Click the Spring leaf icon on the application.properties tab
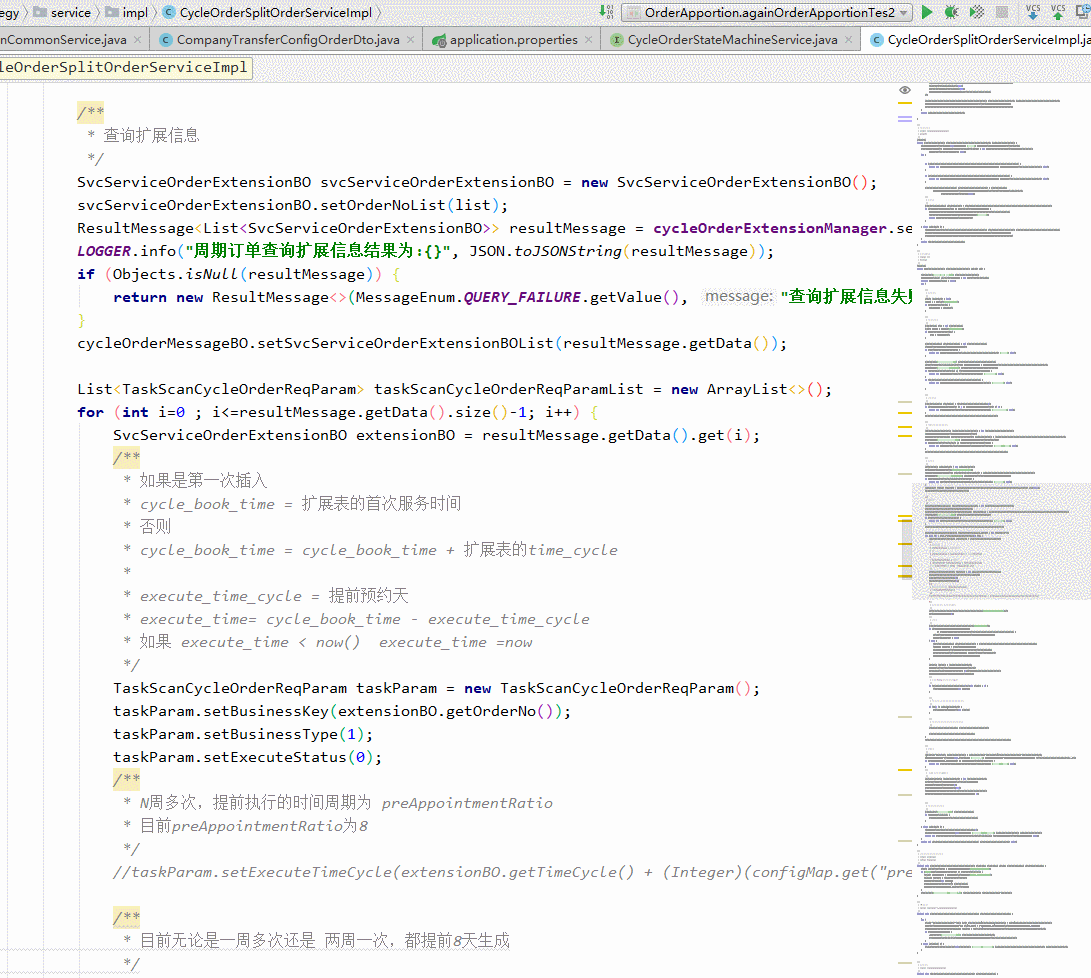This screenshot has width=1091, height=978. tap(438, 40)
